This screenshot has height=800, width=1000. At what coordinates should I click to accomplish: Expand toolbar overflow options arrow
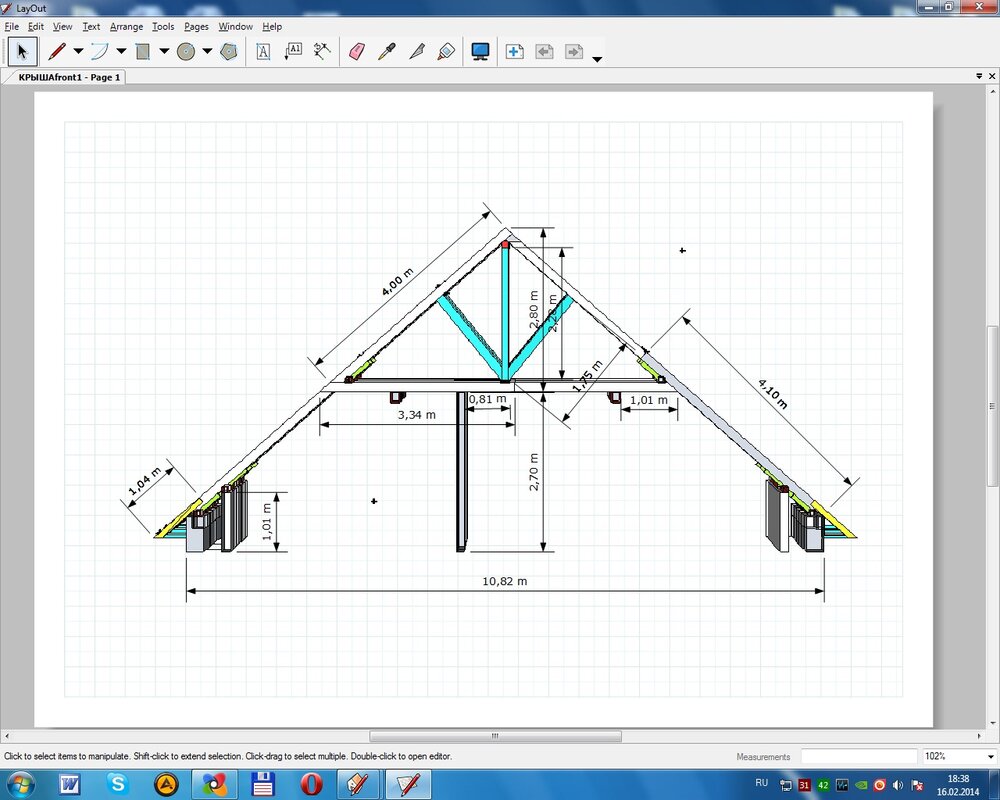(x=597, y=59)
